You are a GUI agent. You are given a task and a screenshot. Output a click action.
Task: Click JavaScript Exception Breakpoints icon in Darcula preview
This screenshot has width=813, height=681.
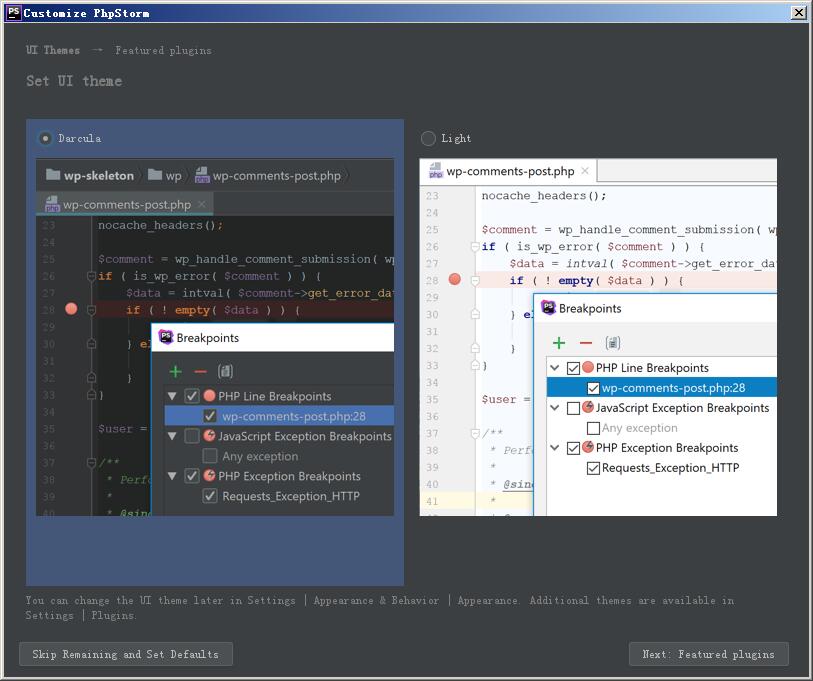pyautogui.click(x=209, y=435)
